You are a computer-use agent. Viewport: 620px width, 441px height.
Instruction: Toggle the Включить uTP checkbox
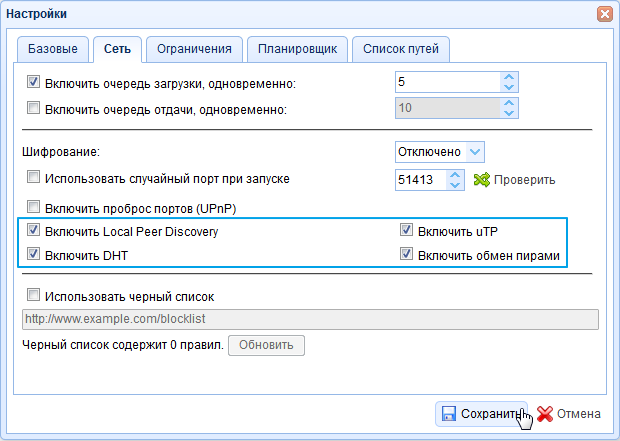(406, 231)
